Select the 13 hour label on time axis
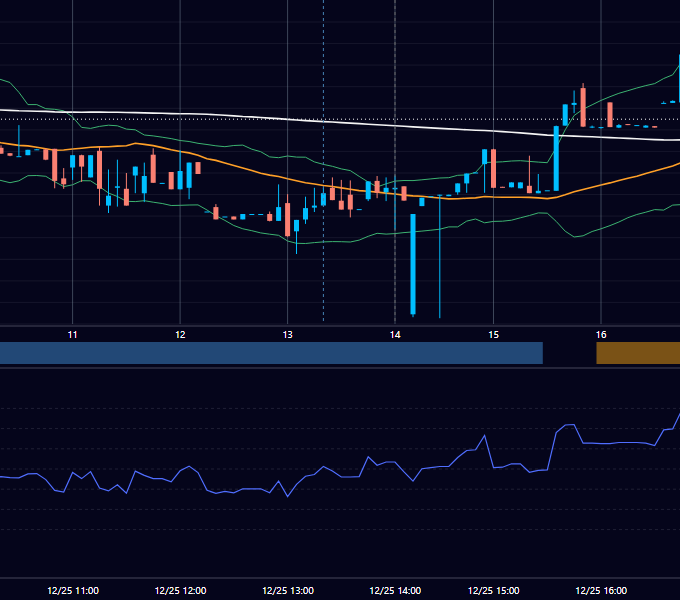This screenshot has height=600, width=680. coord(288,335)
